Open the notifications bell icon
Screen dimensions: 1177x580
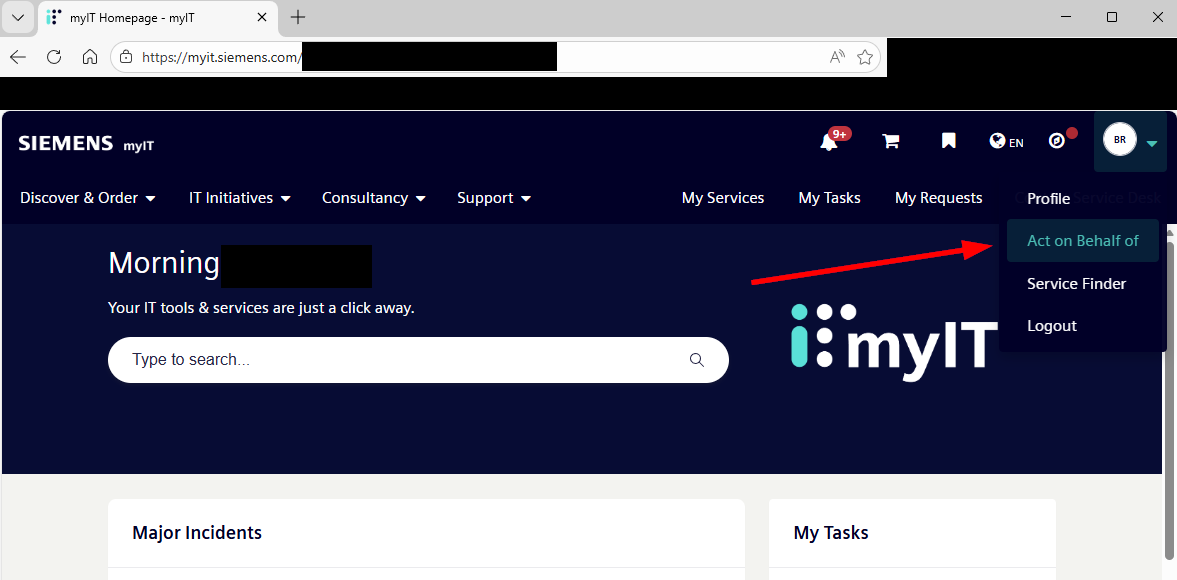pyautogui.click(x=829, y=142)
